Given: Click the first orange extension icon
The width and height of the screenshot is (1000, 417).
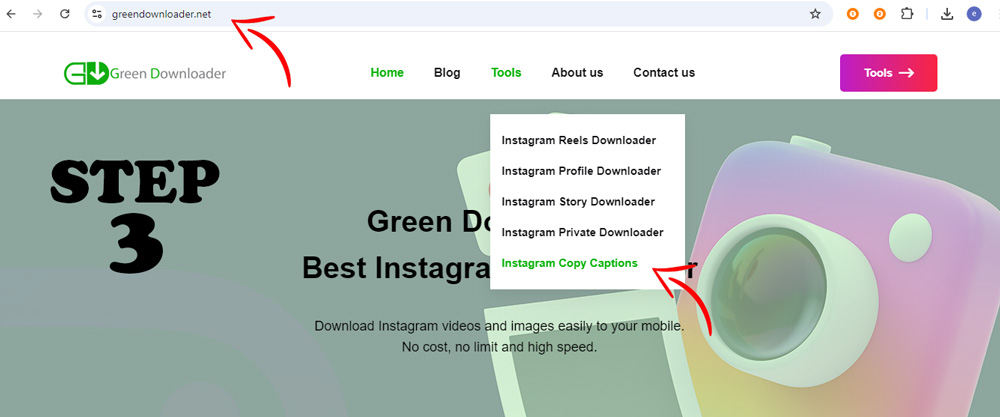Looking at the screenshot, I should pyautogui.click(x=853, y=14).
